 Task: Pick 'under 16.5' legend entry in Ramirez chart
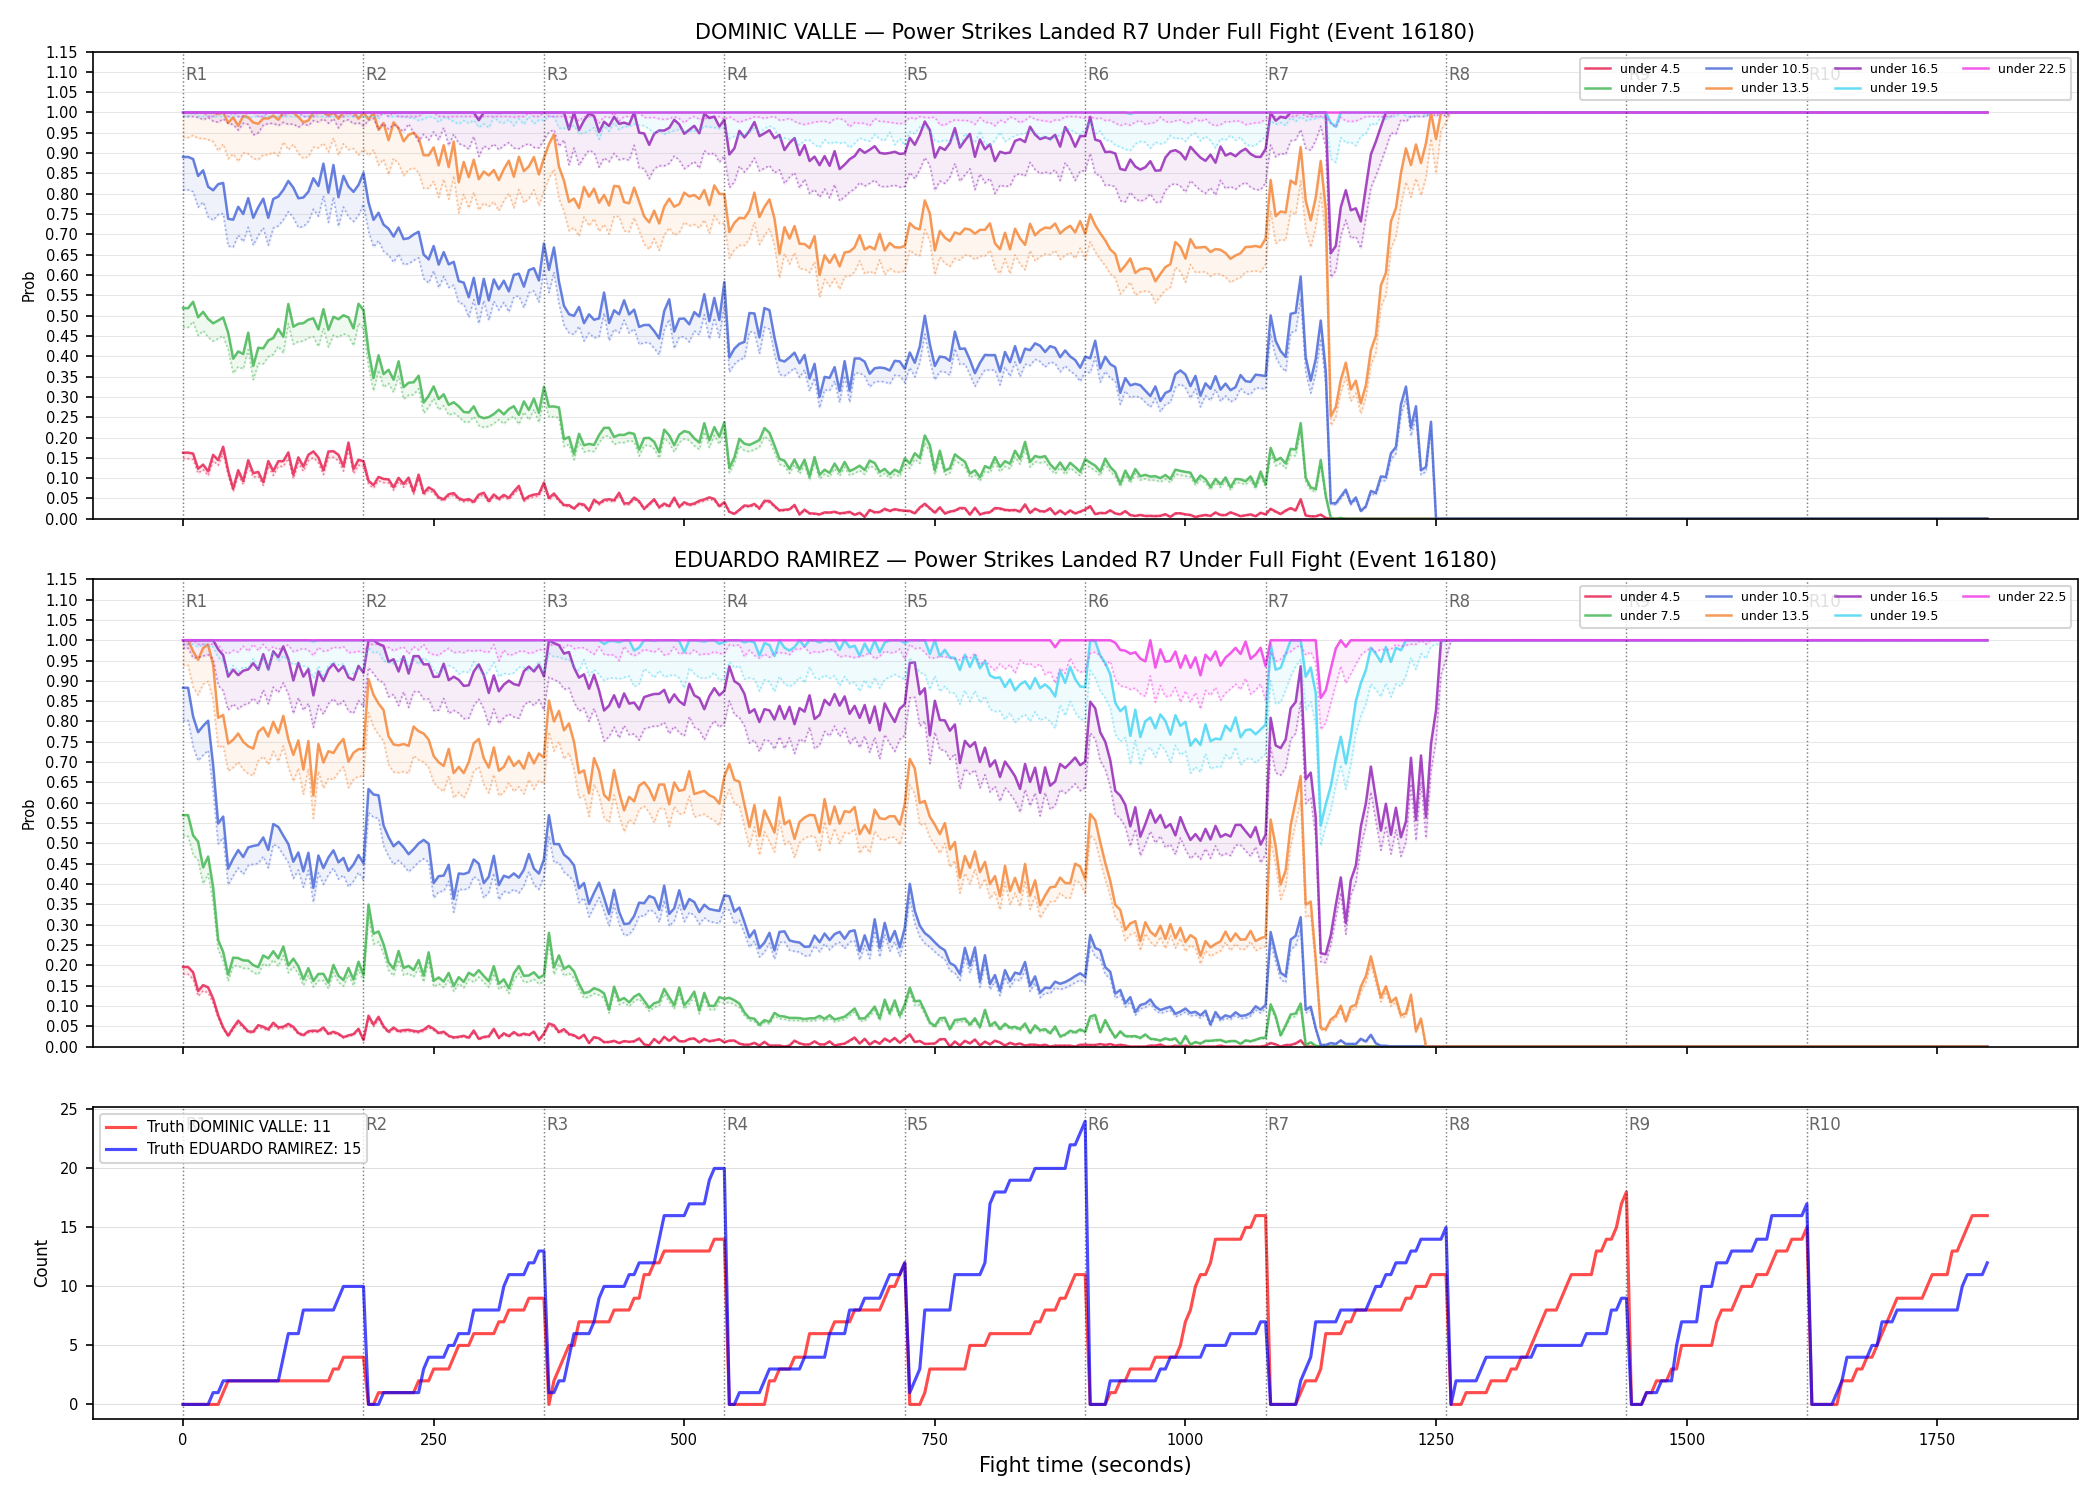[1886, 597]
